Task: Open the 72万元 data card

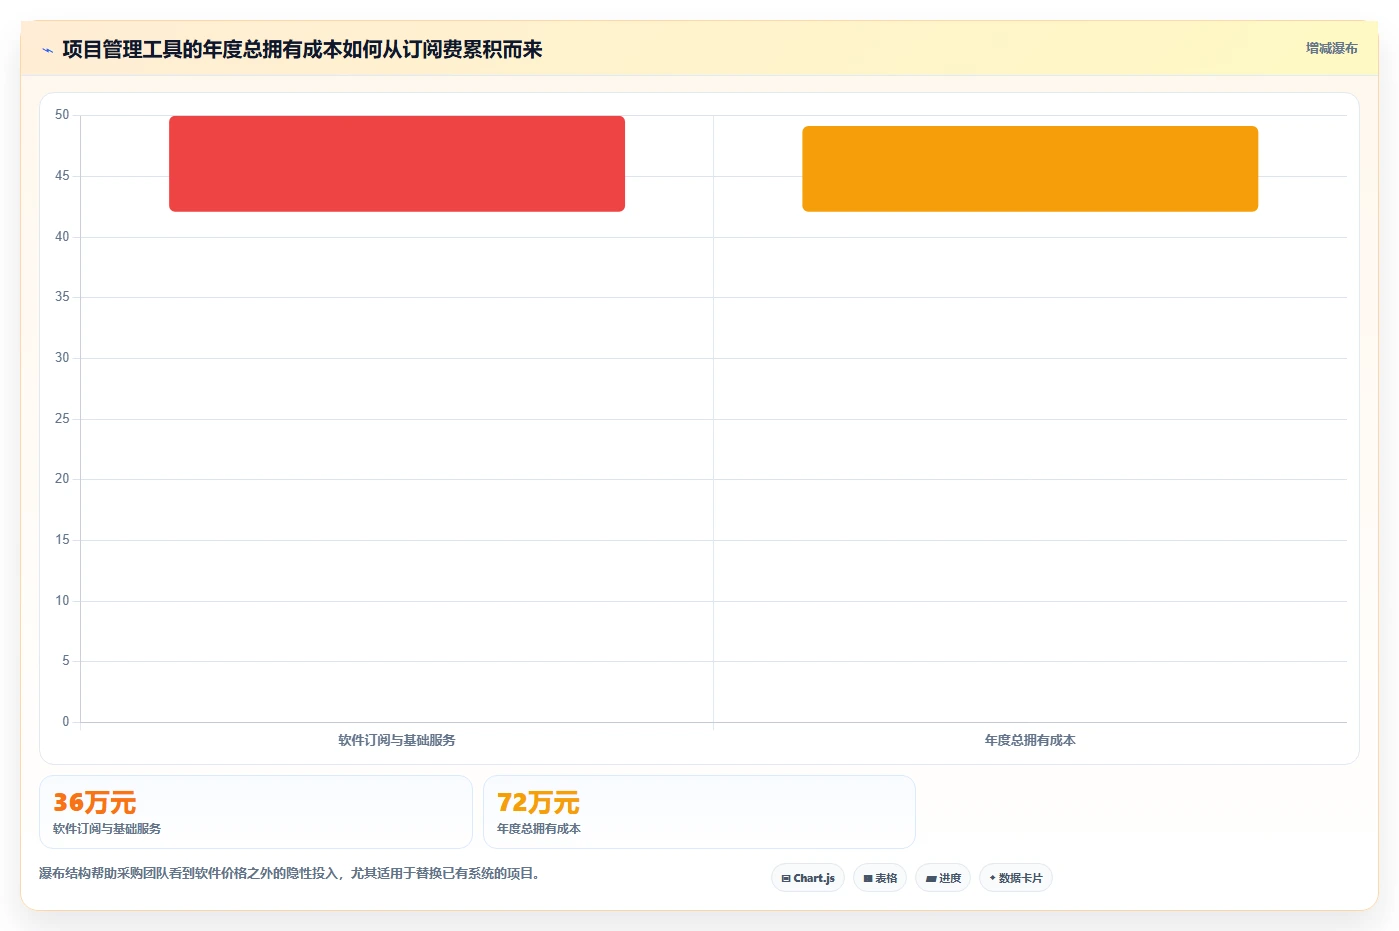Action: click(699, 812)
